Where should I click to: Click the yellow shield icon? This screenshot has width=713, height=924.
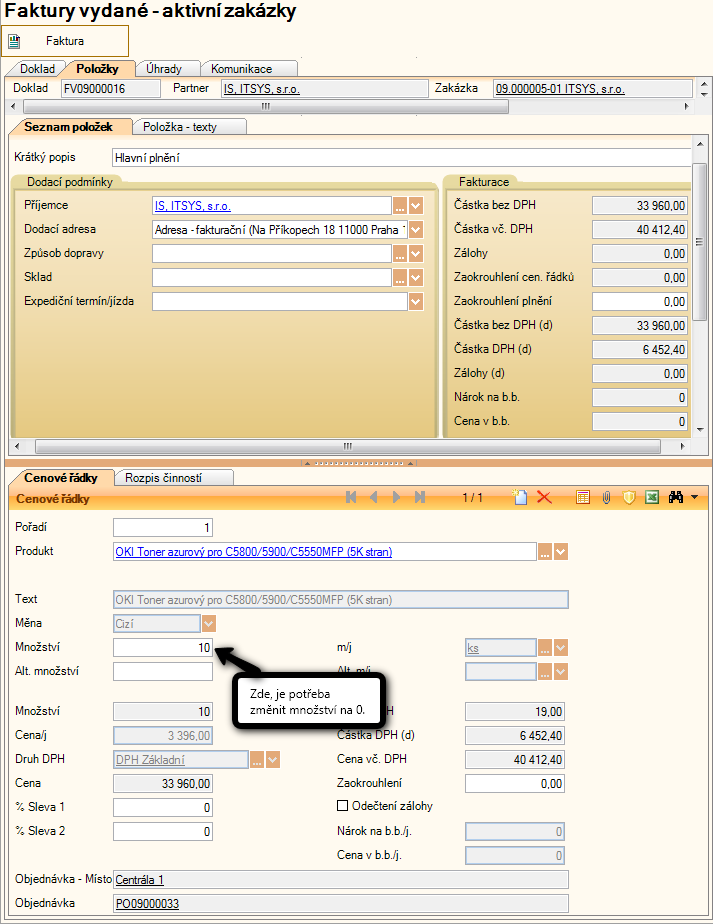point(629,497)
